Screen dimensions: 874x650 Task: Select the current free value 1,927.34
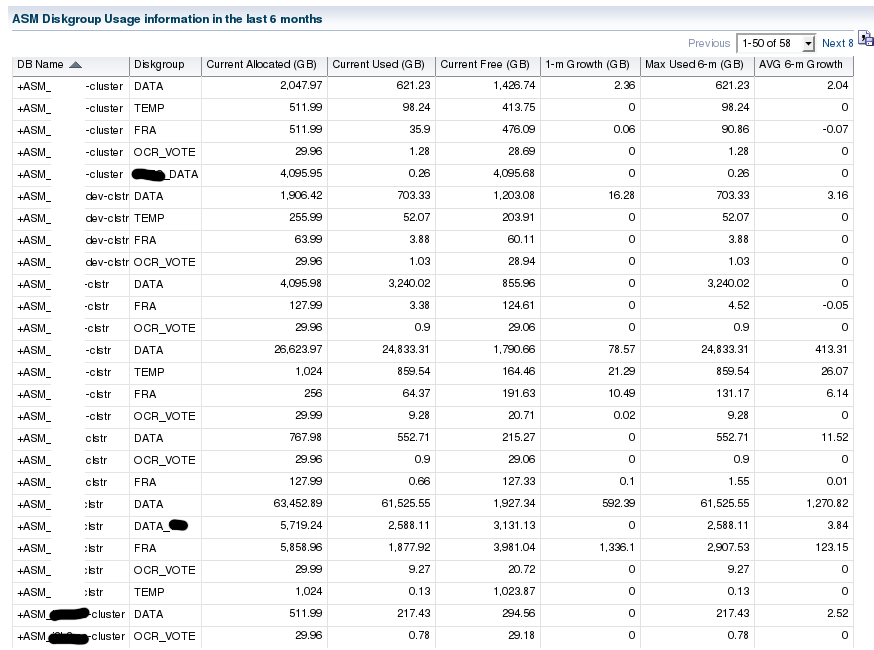[514, 503]
